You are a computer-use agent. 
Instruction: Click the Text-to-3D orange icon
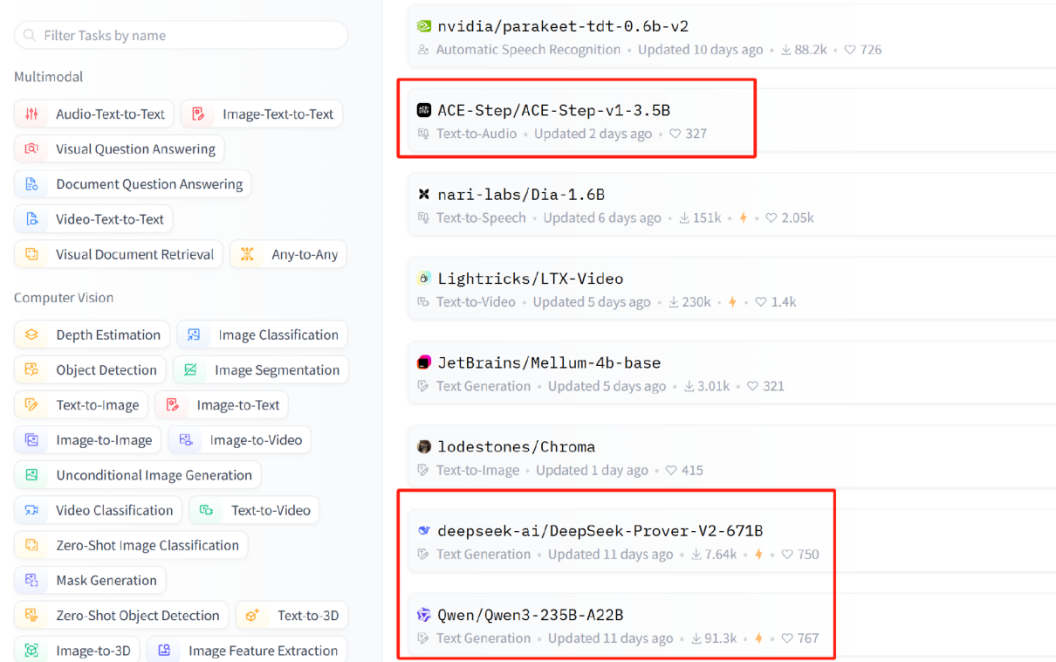(253, 615)
